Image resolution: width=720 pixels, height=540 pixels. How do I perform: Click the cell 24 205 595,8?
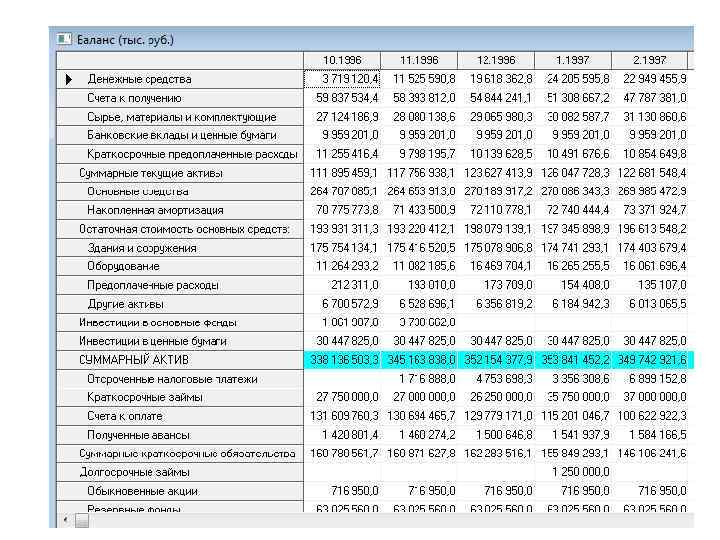(573, 79)
